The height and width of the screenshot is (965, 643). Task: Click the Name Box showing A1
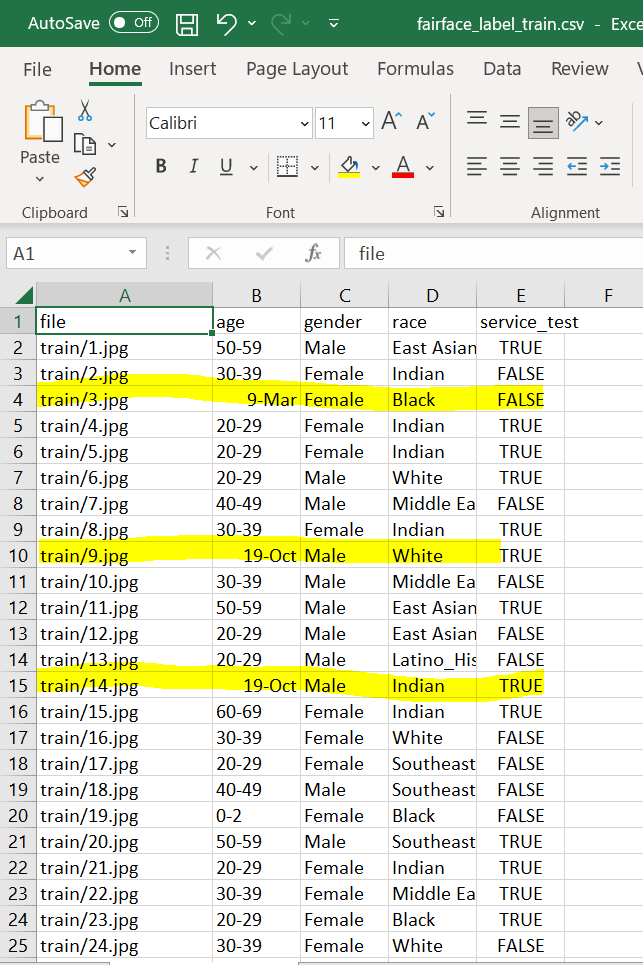click(65, 253)
